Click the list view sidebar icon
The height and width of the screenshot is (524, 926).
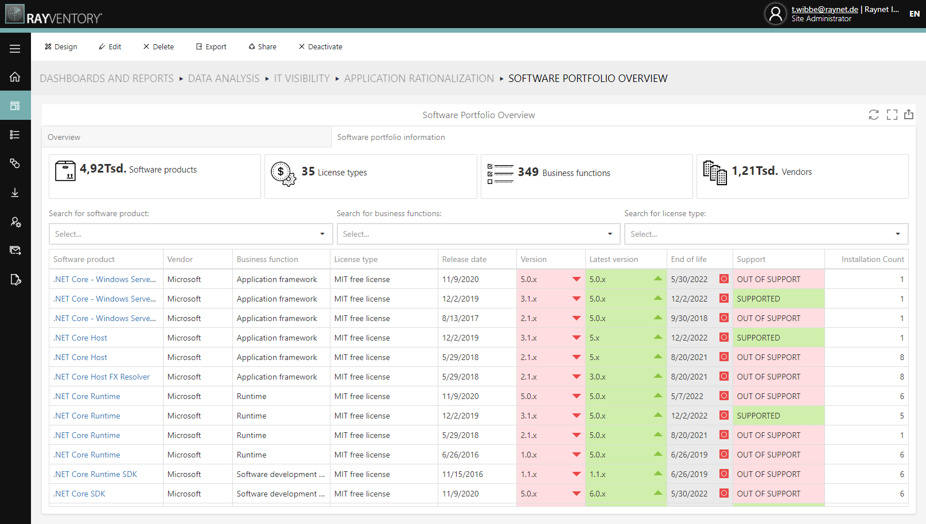15,135
